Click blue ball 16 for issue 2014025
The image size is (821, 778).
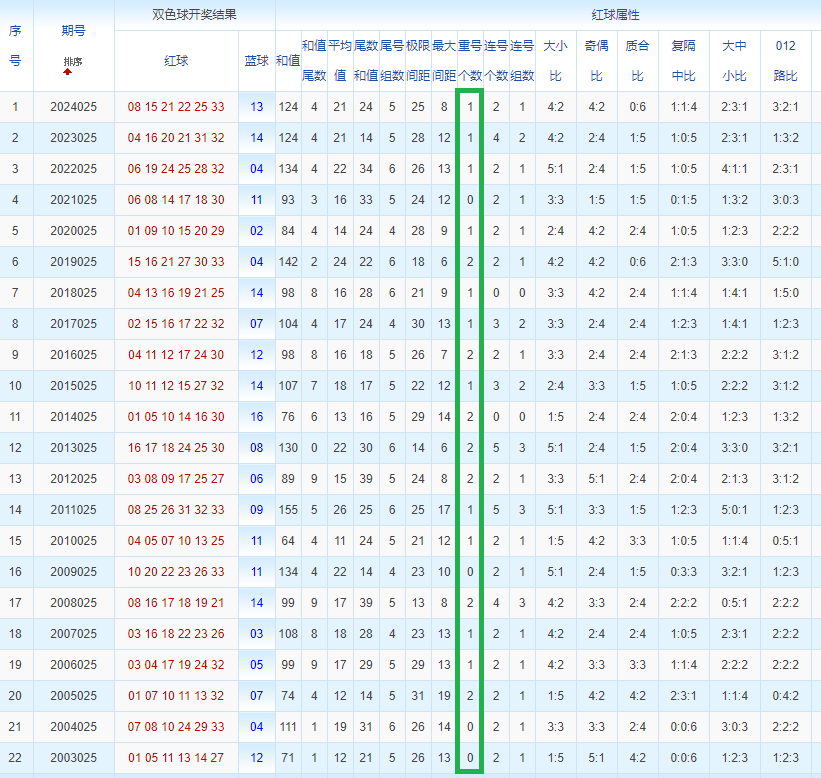pos(257,417)
